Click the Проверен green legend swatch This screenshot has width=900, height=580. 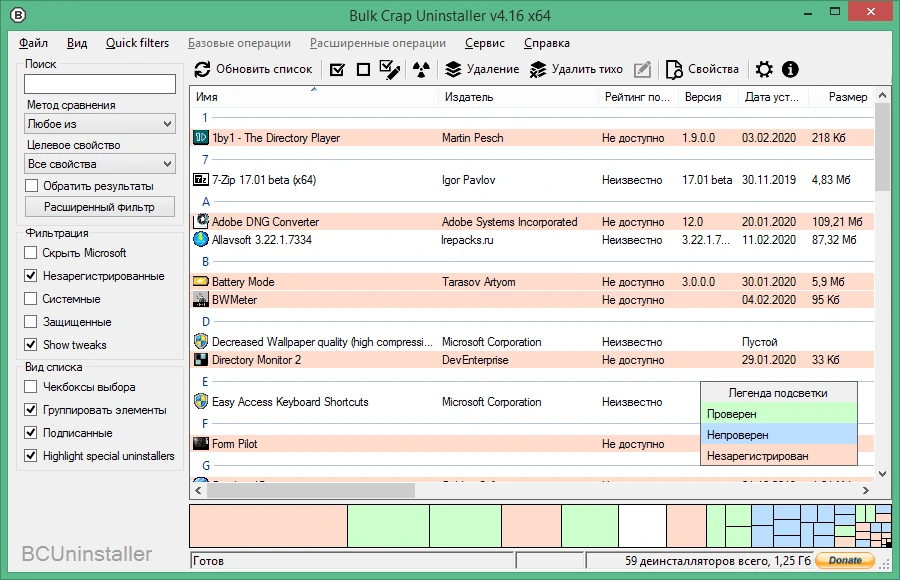779,414
